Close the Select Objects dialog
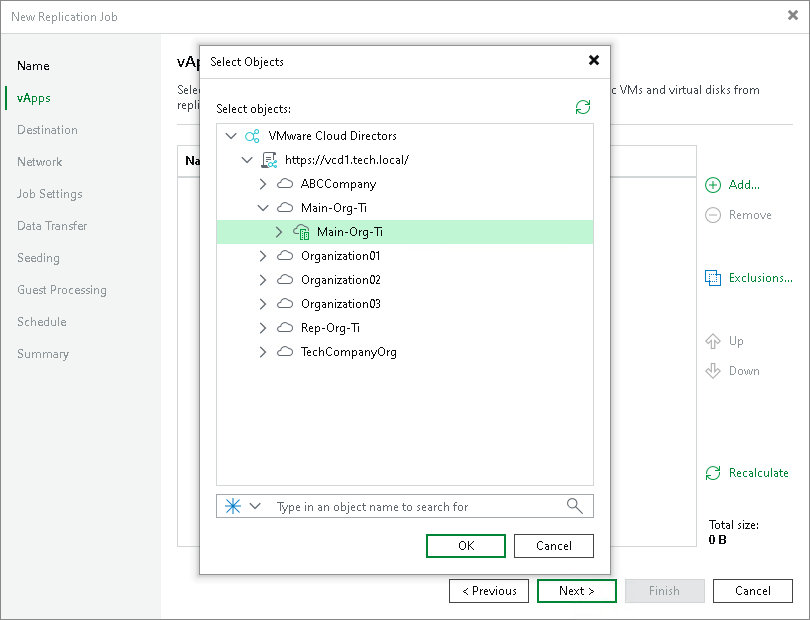The height and width of the screenshot is (620, 810). point(594,60)
